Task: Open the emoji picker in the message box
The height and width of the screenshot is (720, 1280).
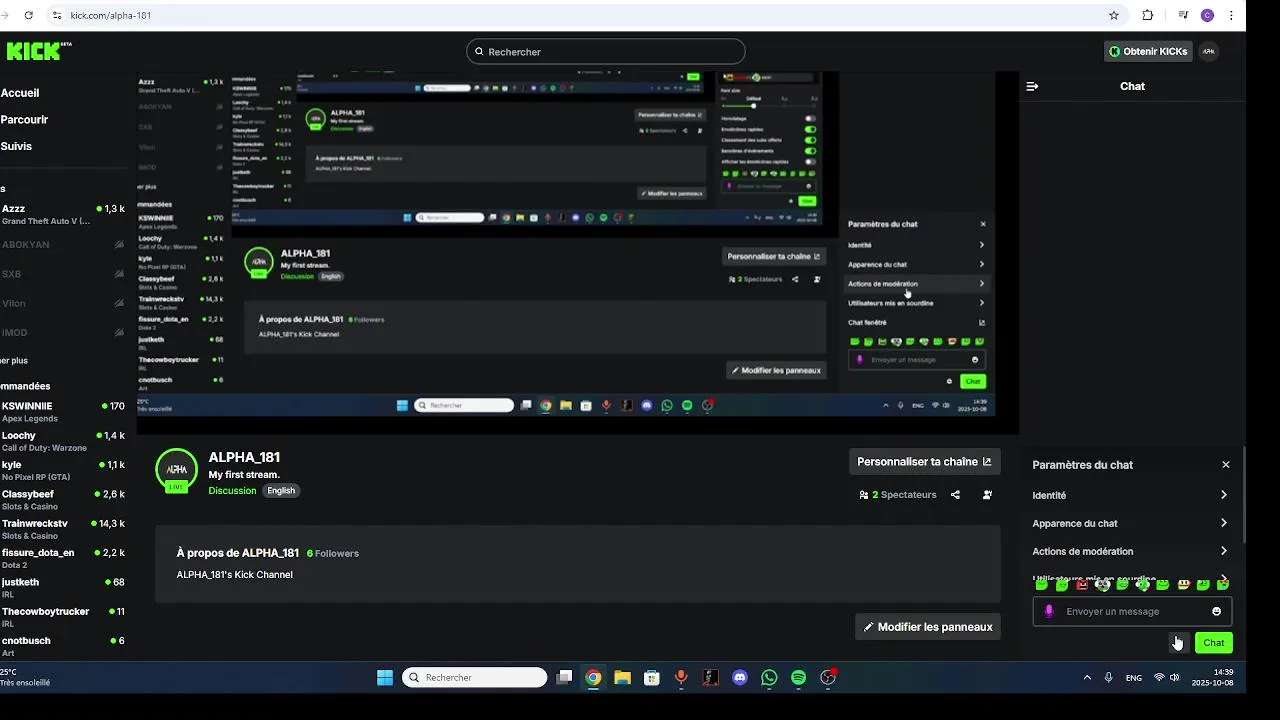Action: (x=1216, y=611)
